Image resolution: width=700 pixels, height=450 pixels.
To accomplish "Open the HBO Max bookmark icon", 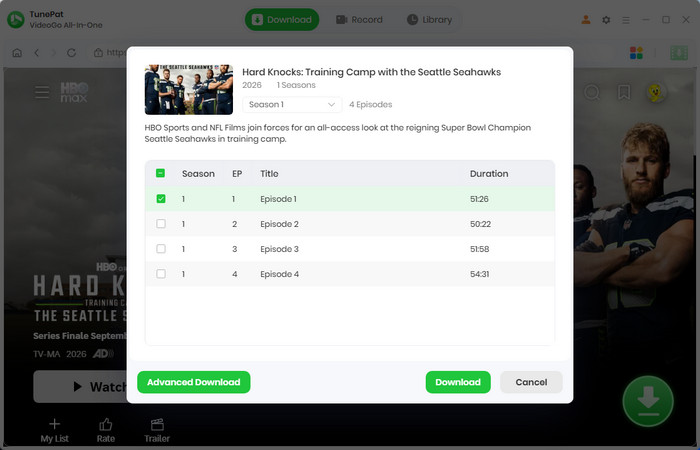I will click(624, 92).
